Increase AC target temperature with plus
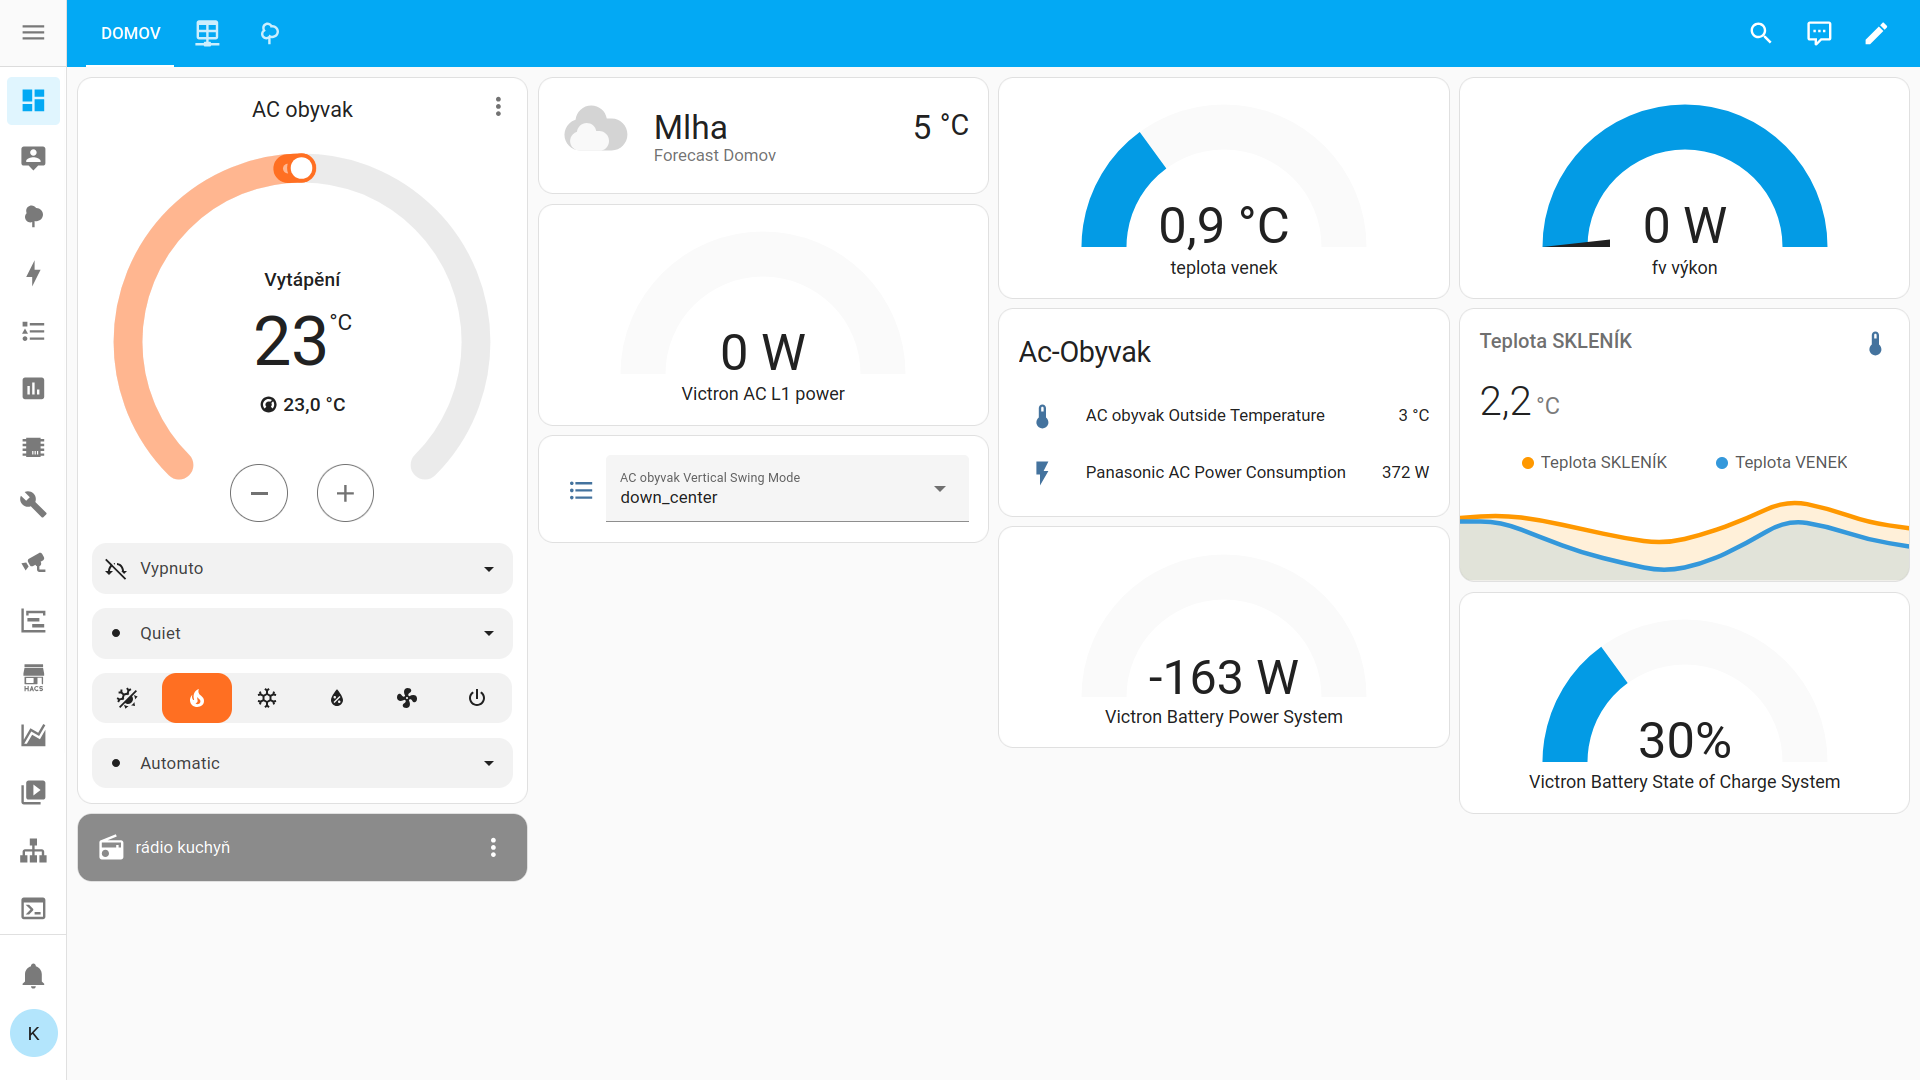Image resolution: width=1920 pixels, height=1080 pixels. pos(345,493)
